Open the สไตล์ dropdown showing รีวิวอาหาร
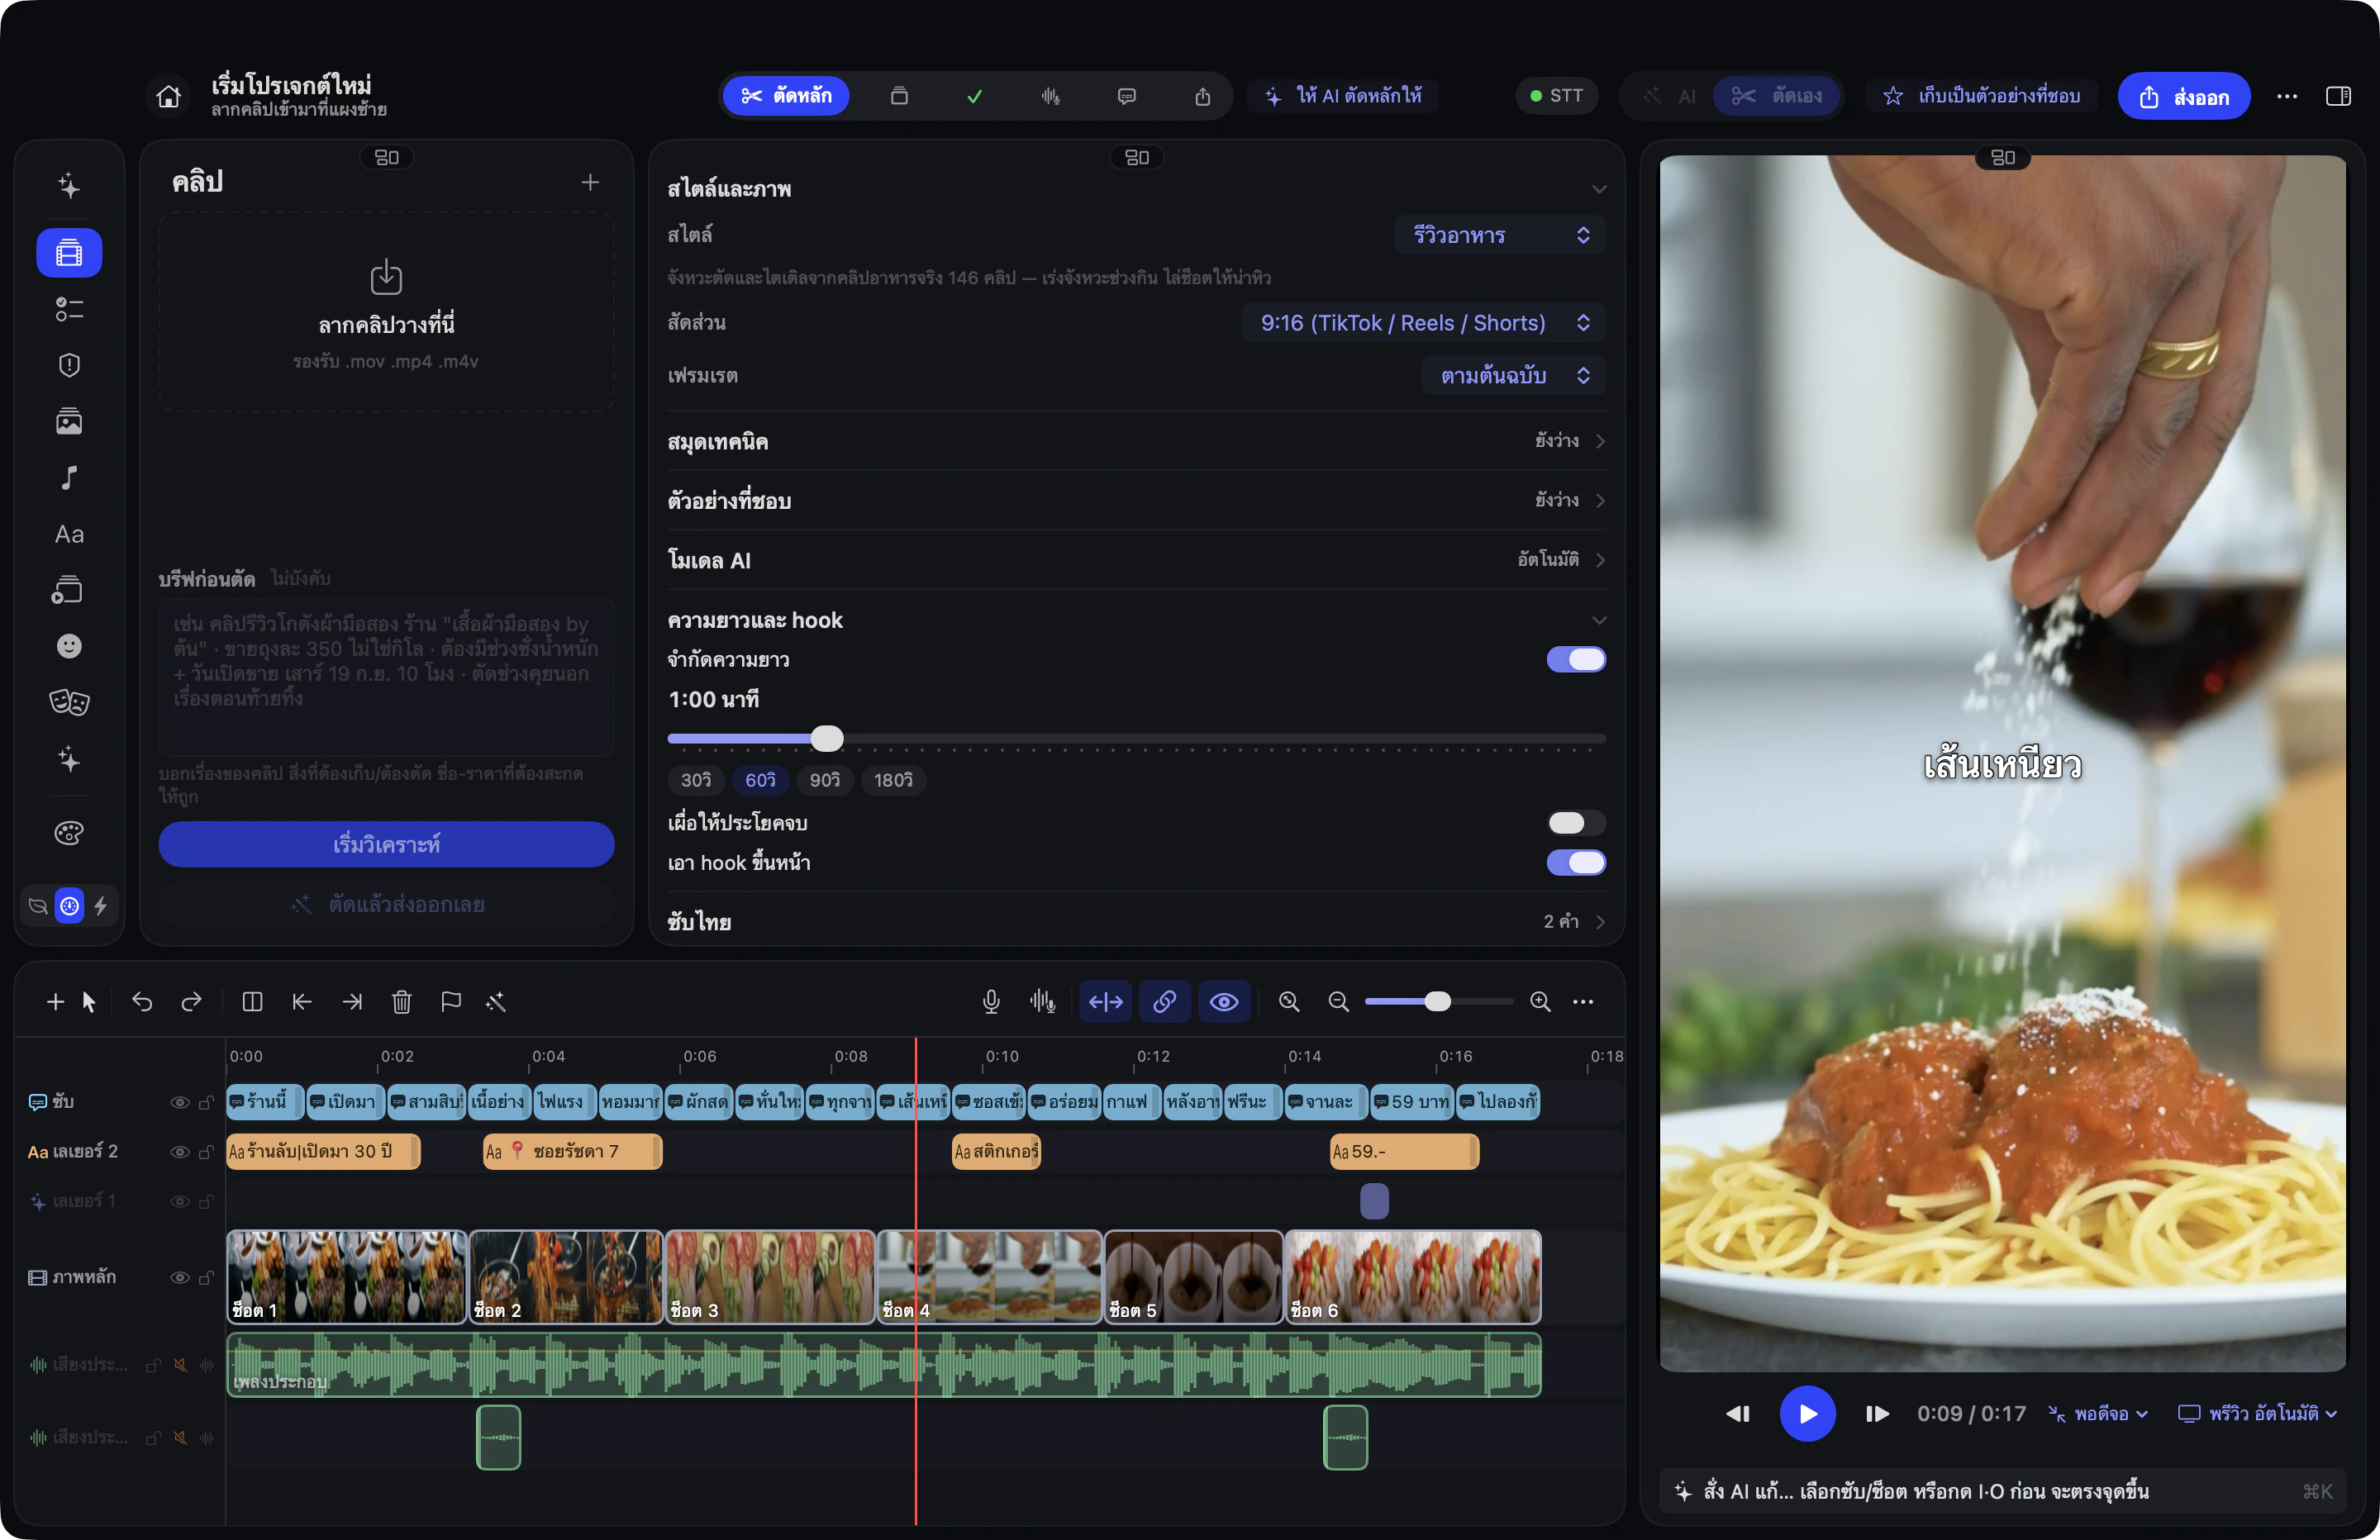The width and height of the screenshot is (2380, 1540). coord(1500,235)
